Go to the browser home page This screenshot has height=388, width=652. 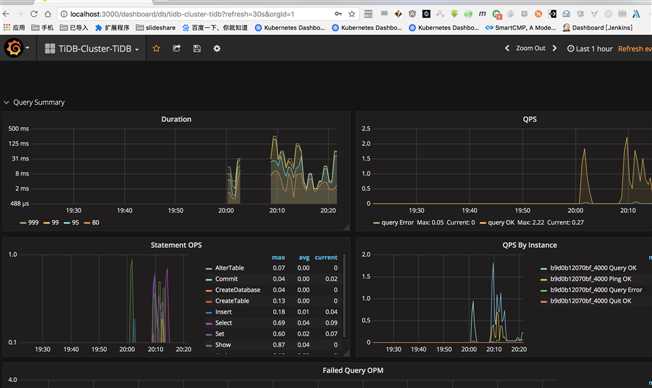48,14
